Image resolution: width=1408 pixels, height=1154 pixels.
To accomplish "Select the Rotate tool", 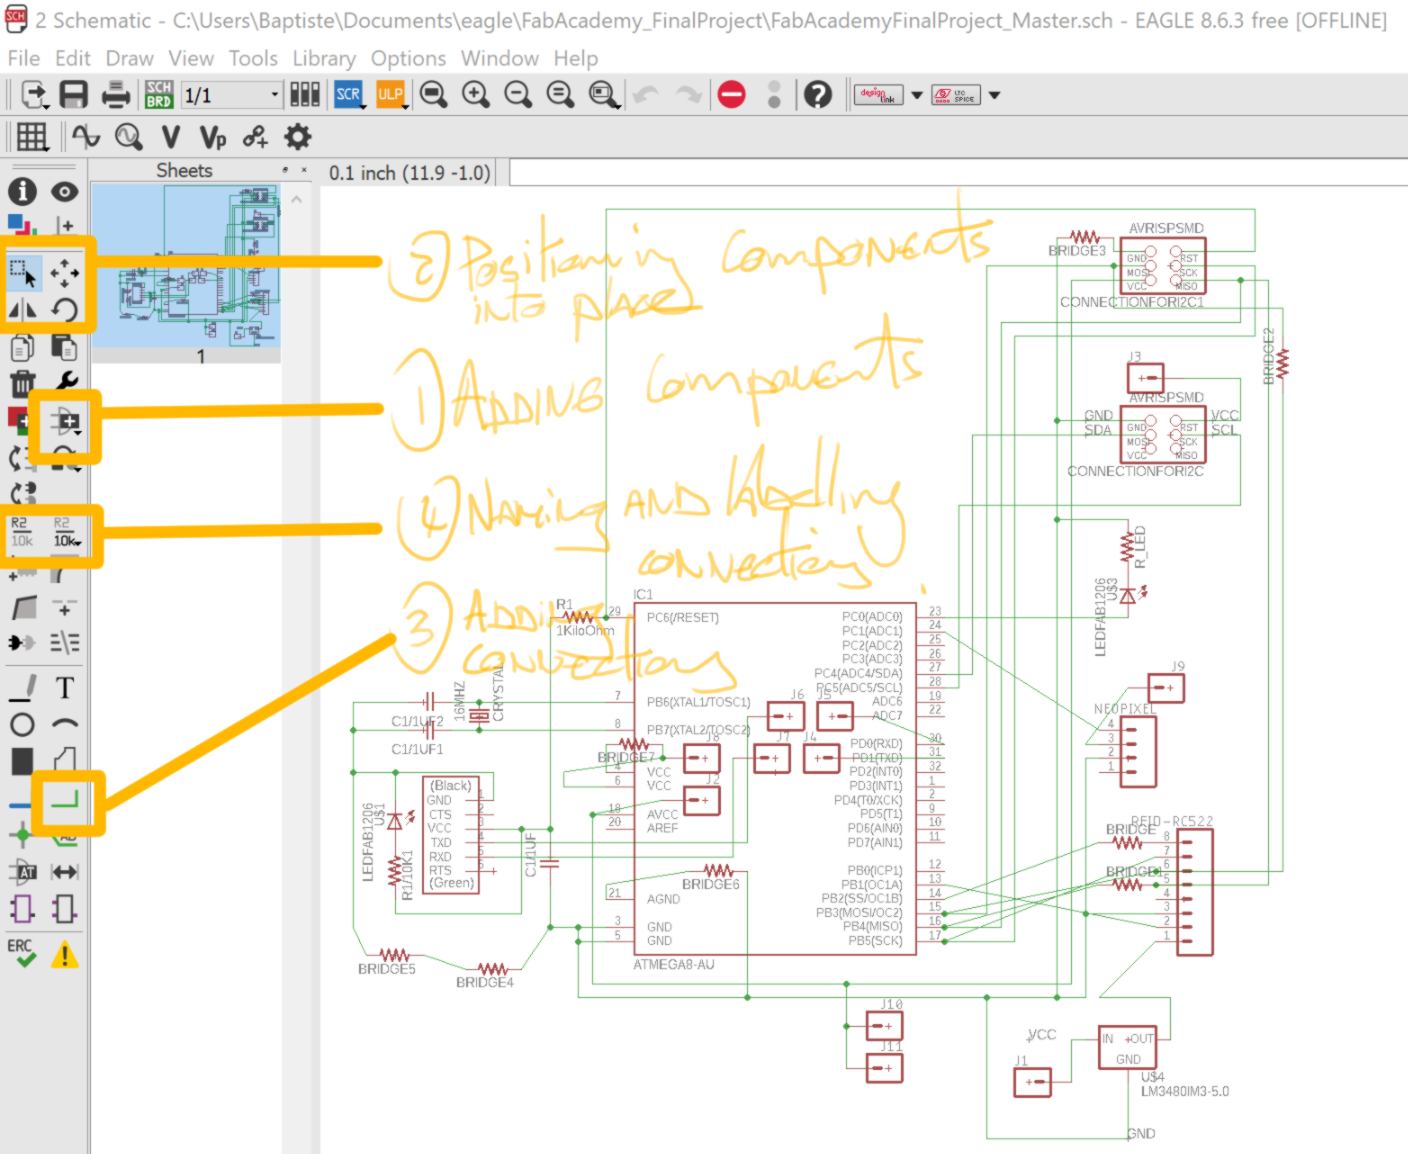I will 64,310.
